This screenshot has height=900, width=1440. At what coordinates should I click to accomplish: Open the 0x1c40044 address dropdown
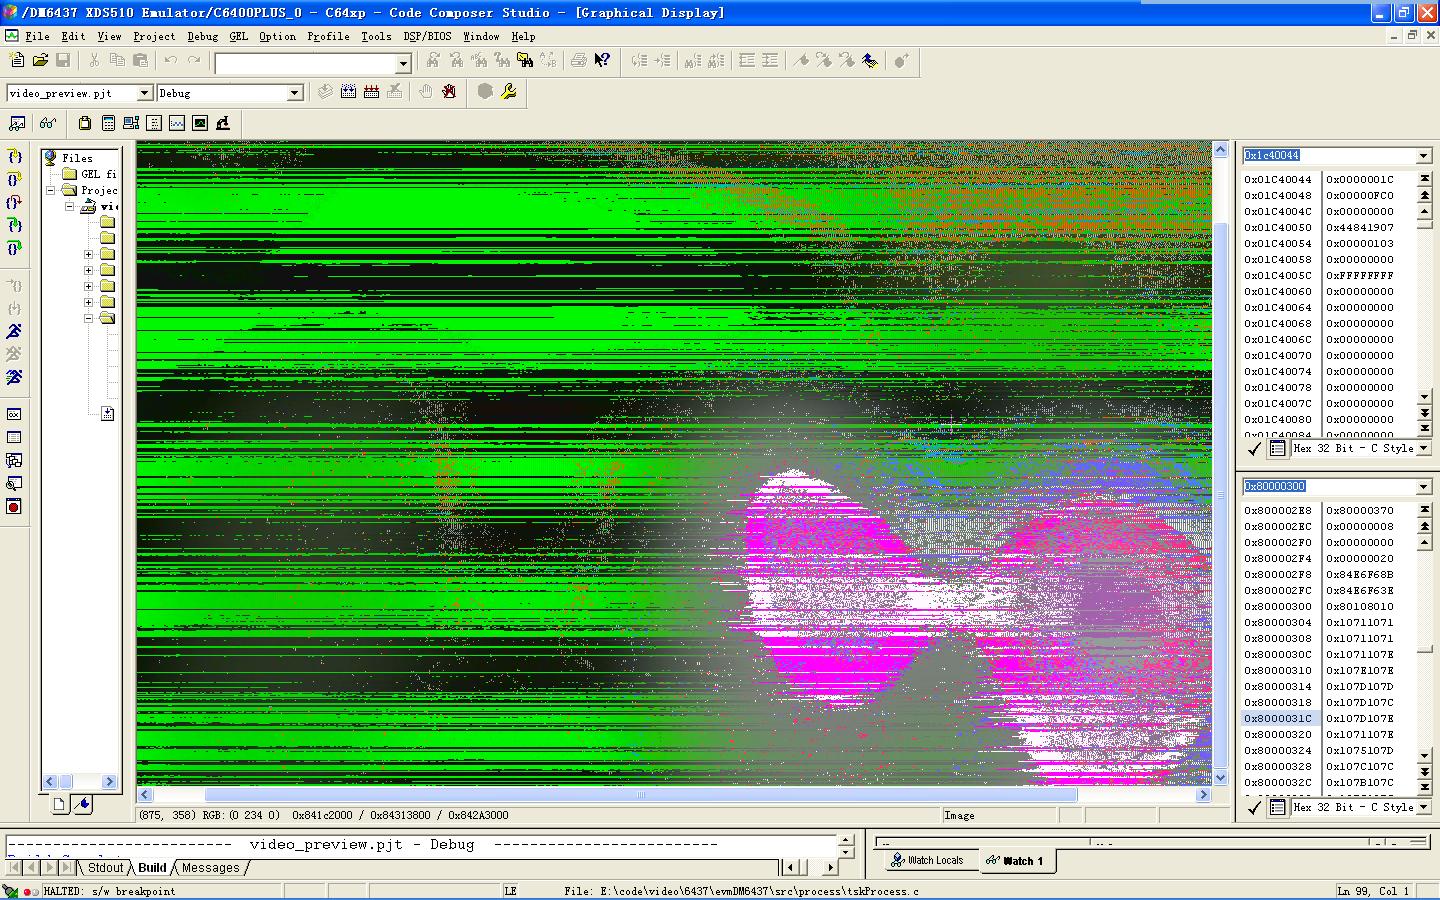tap(1423, 156)
